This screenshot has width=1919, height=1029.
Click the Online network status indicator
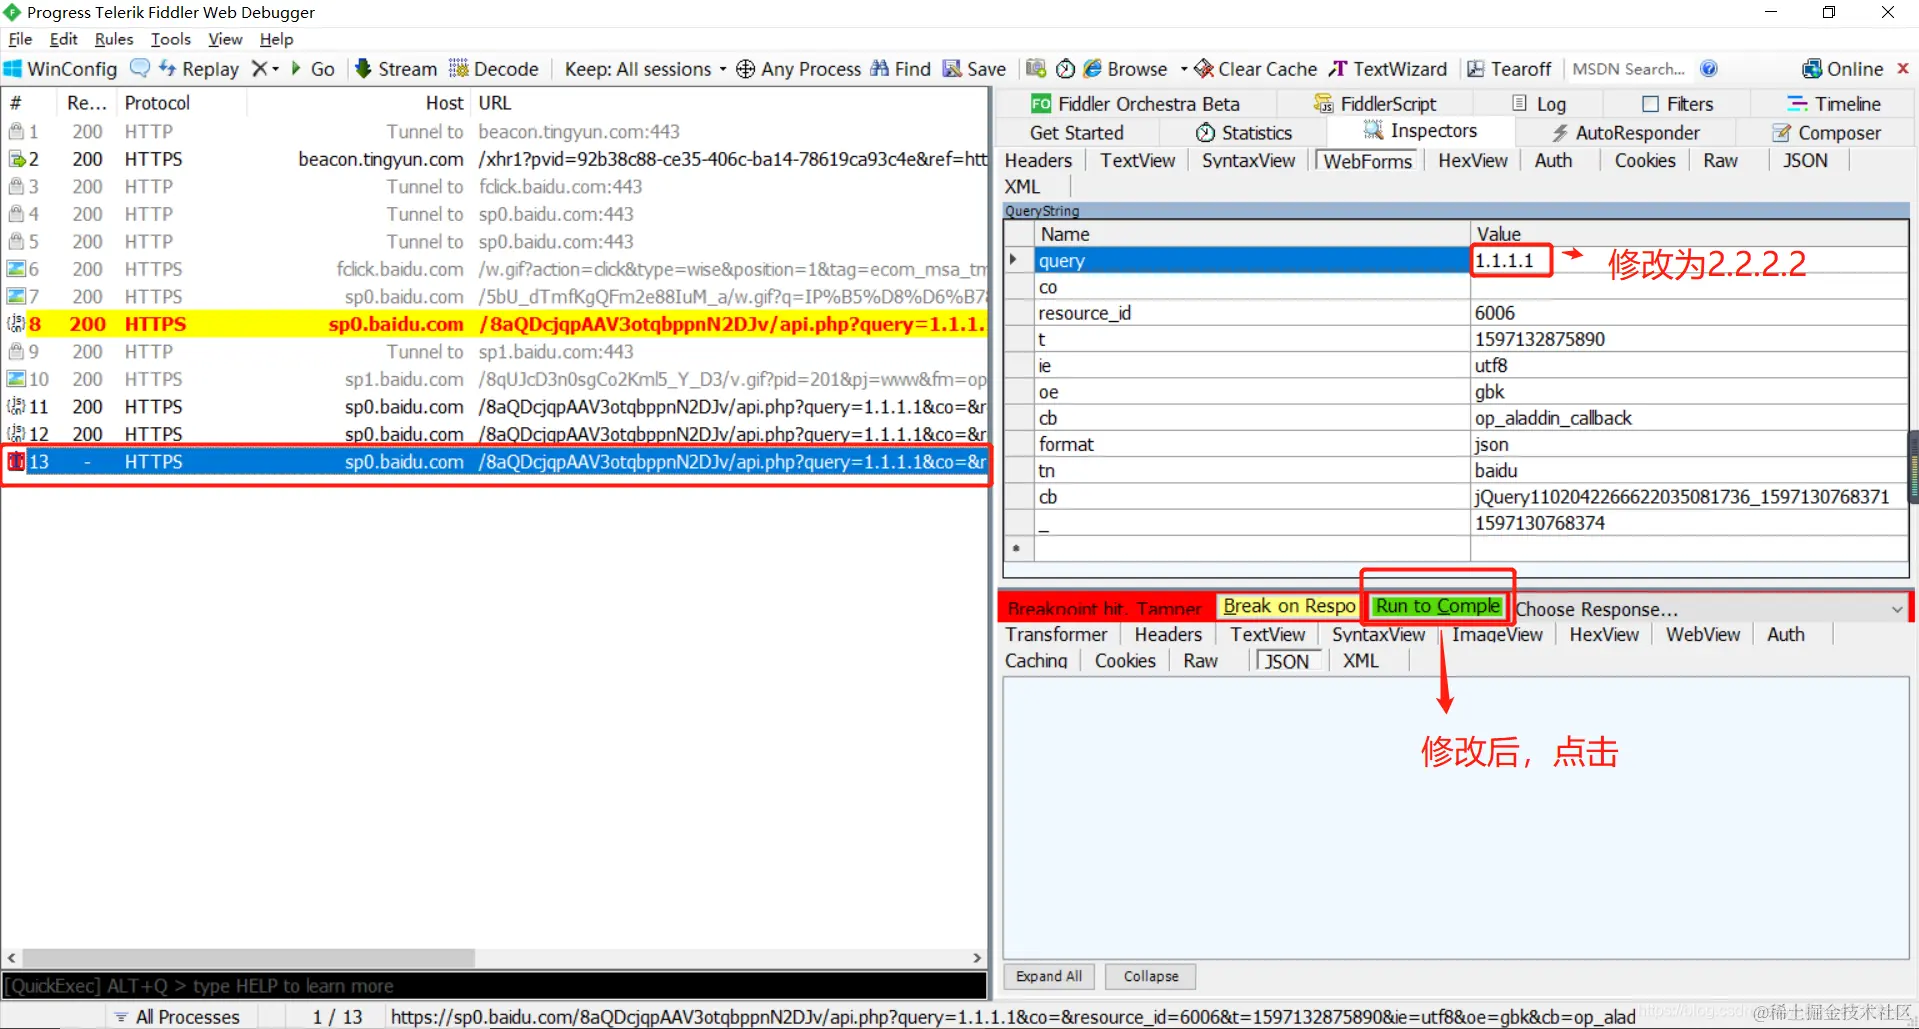(x=1843, y=69)
